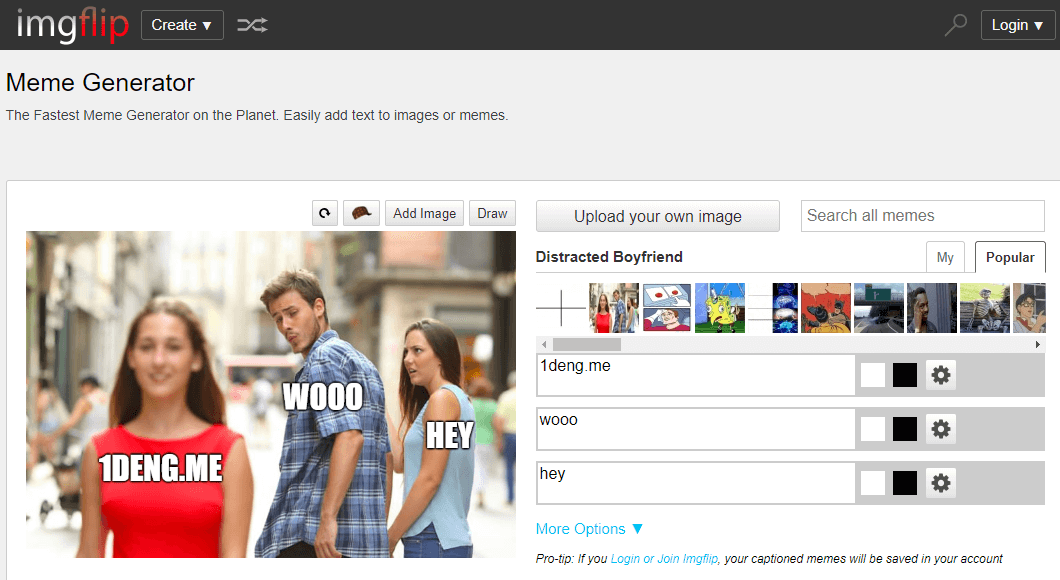
Task: Click the hey caption text box
Action: [696, 483]
